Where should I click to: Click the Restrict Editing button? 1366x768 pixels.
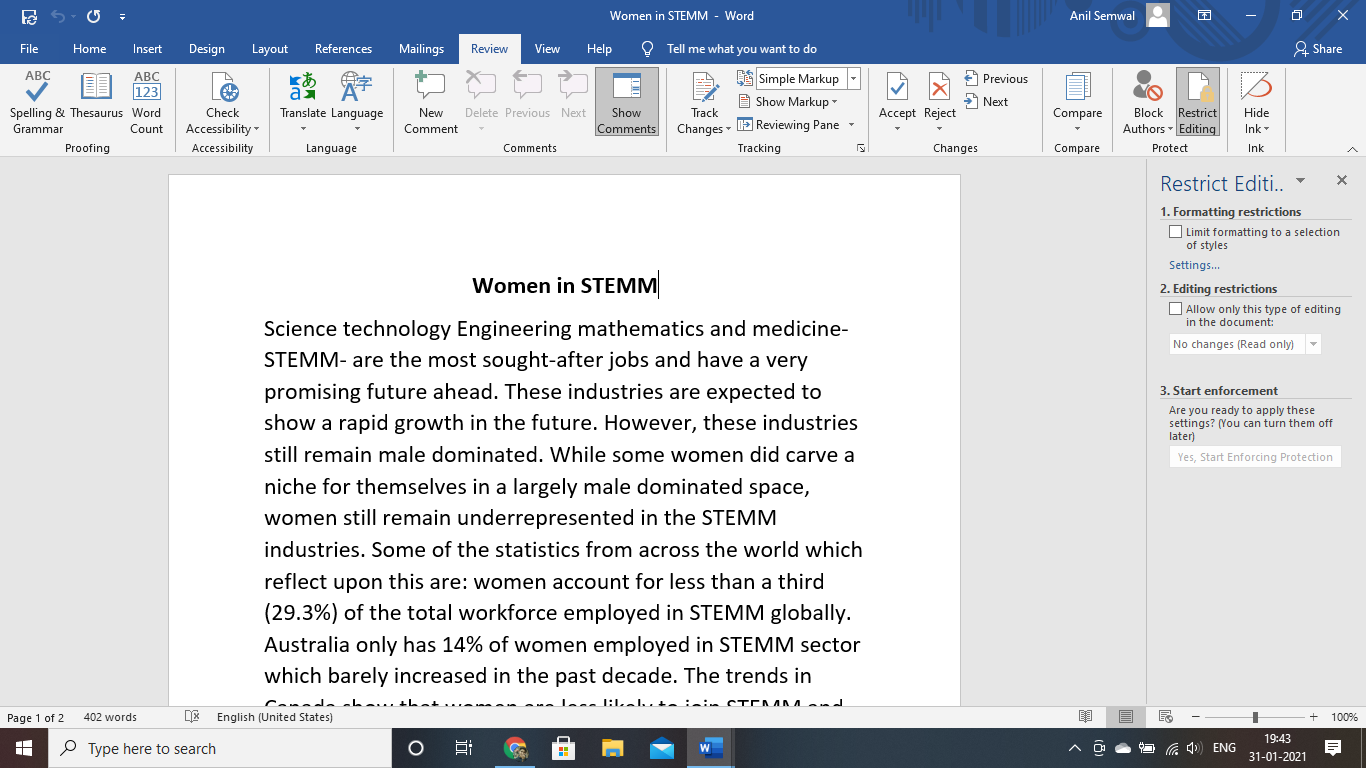(x=1197, y=102)
